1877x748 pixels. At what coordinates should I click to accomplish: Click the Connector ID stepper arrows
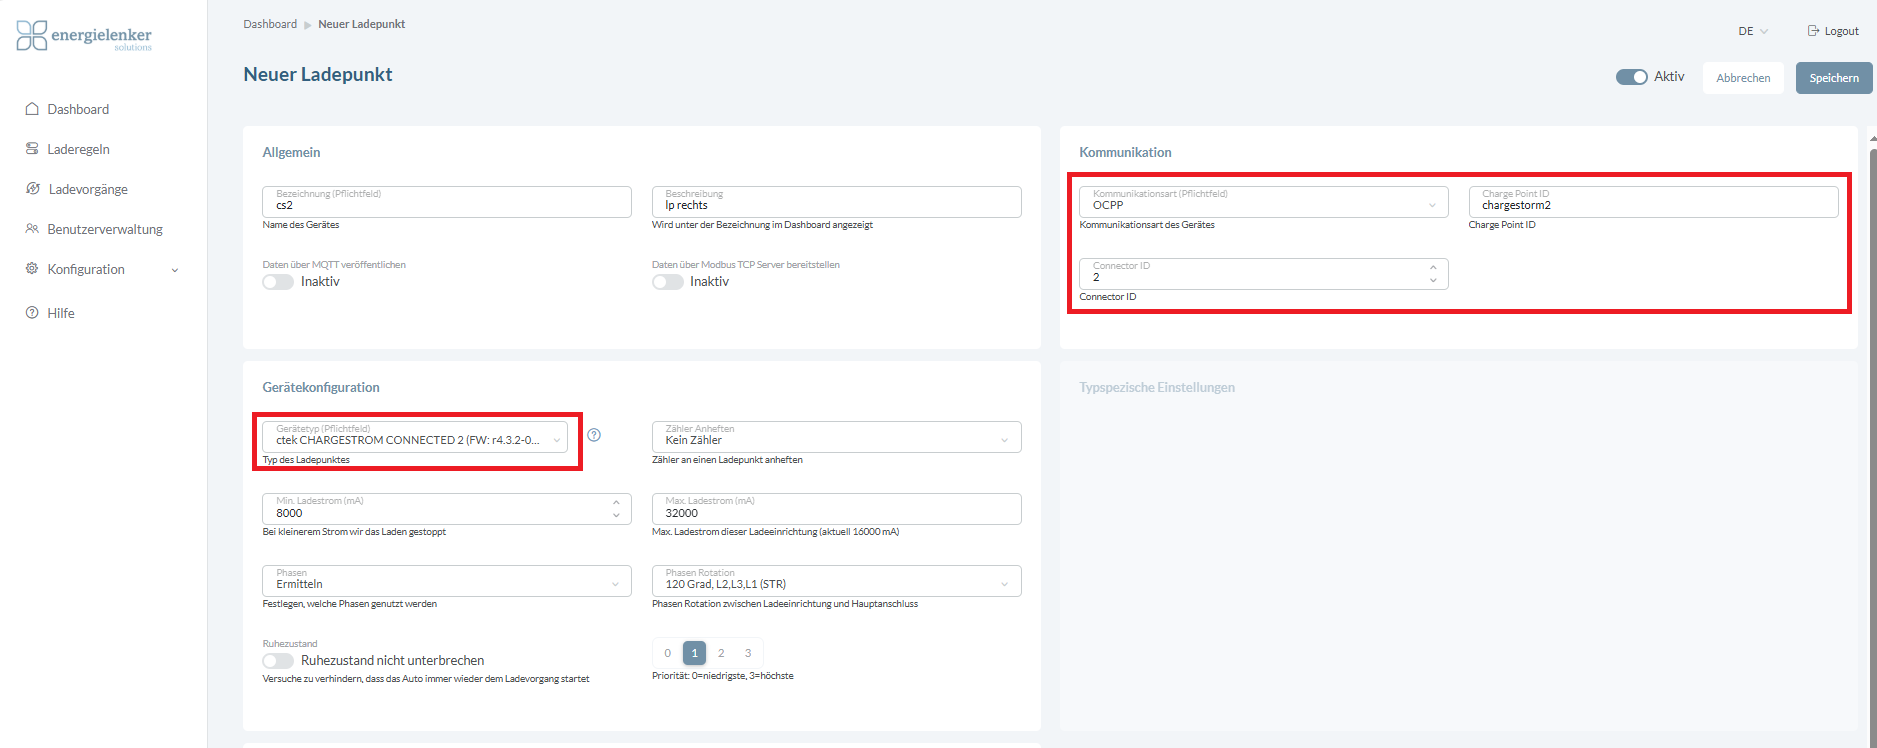(x=1433, y=274)
